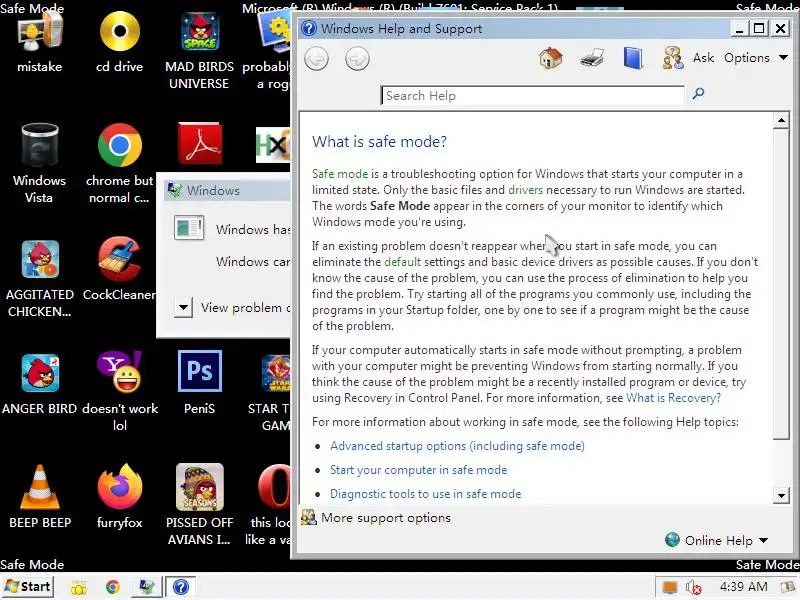Screen dimensions: 800x600
Task: Open the Options dropdown menu
Action: coord(756,58)
